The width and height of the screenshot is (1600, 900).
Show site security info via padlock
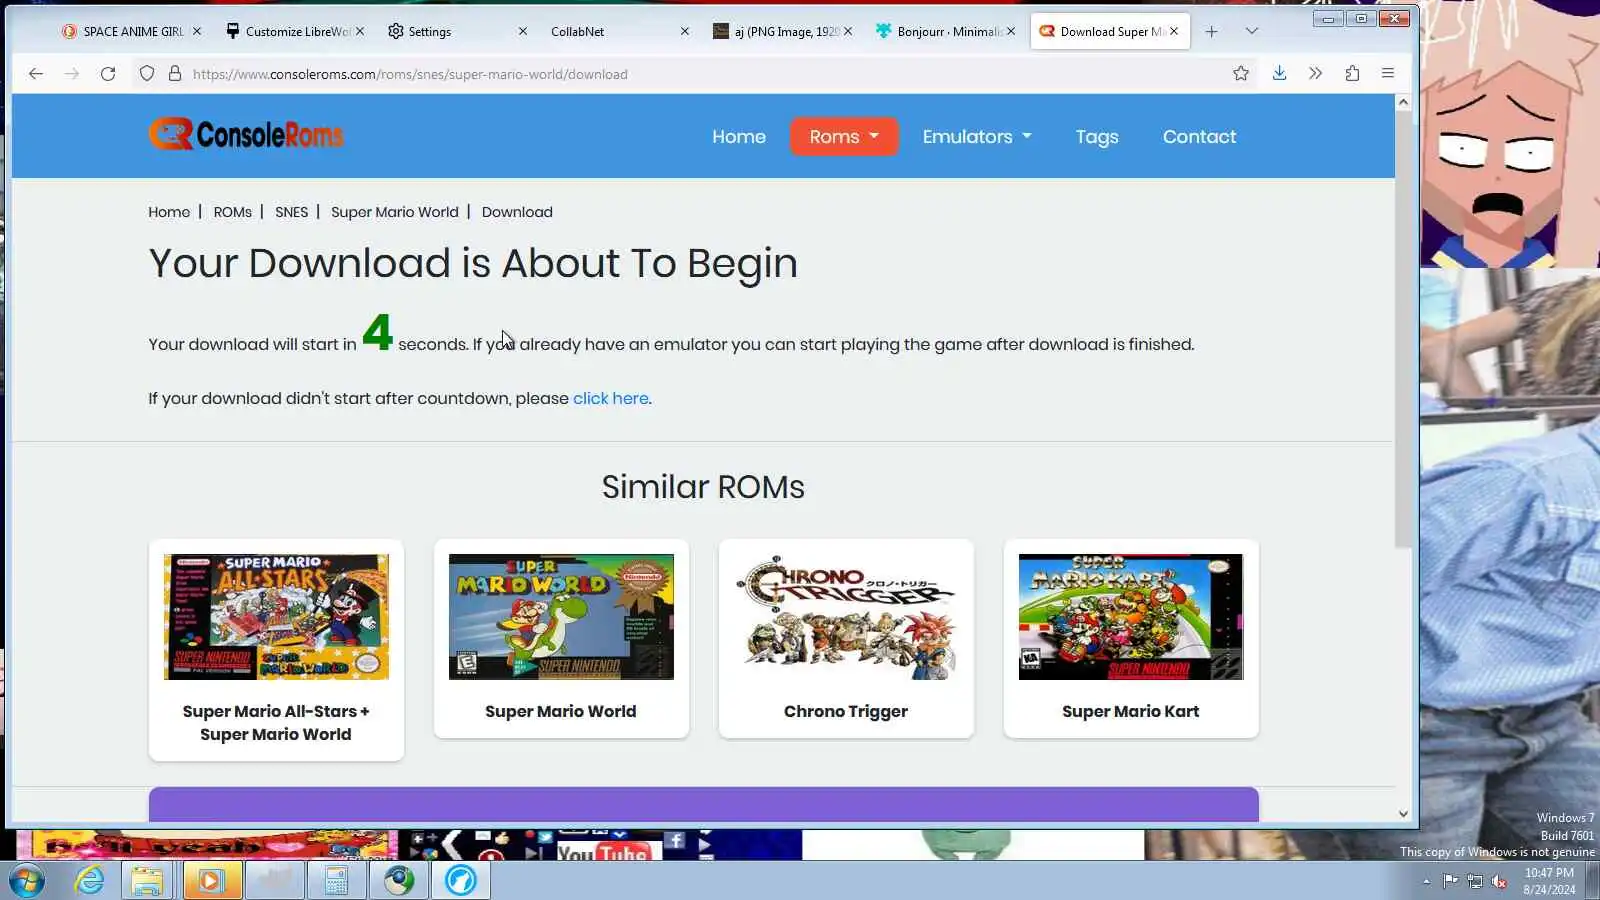[175, 74]
